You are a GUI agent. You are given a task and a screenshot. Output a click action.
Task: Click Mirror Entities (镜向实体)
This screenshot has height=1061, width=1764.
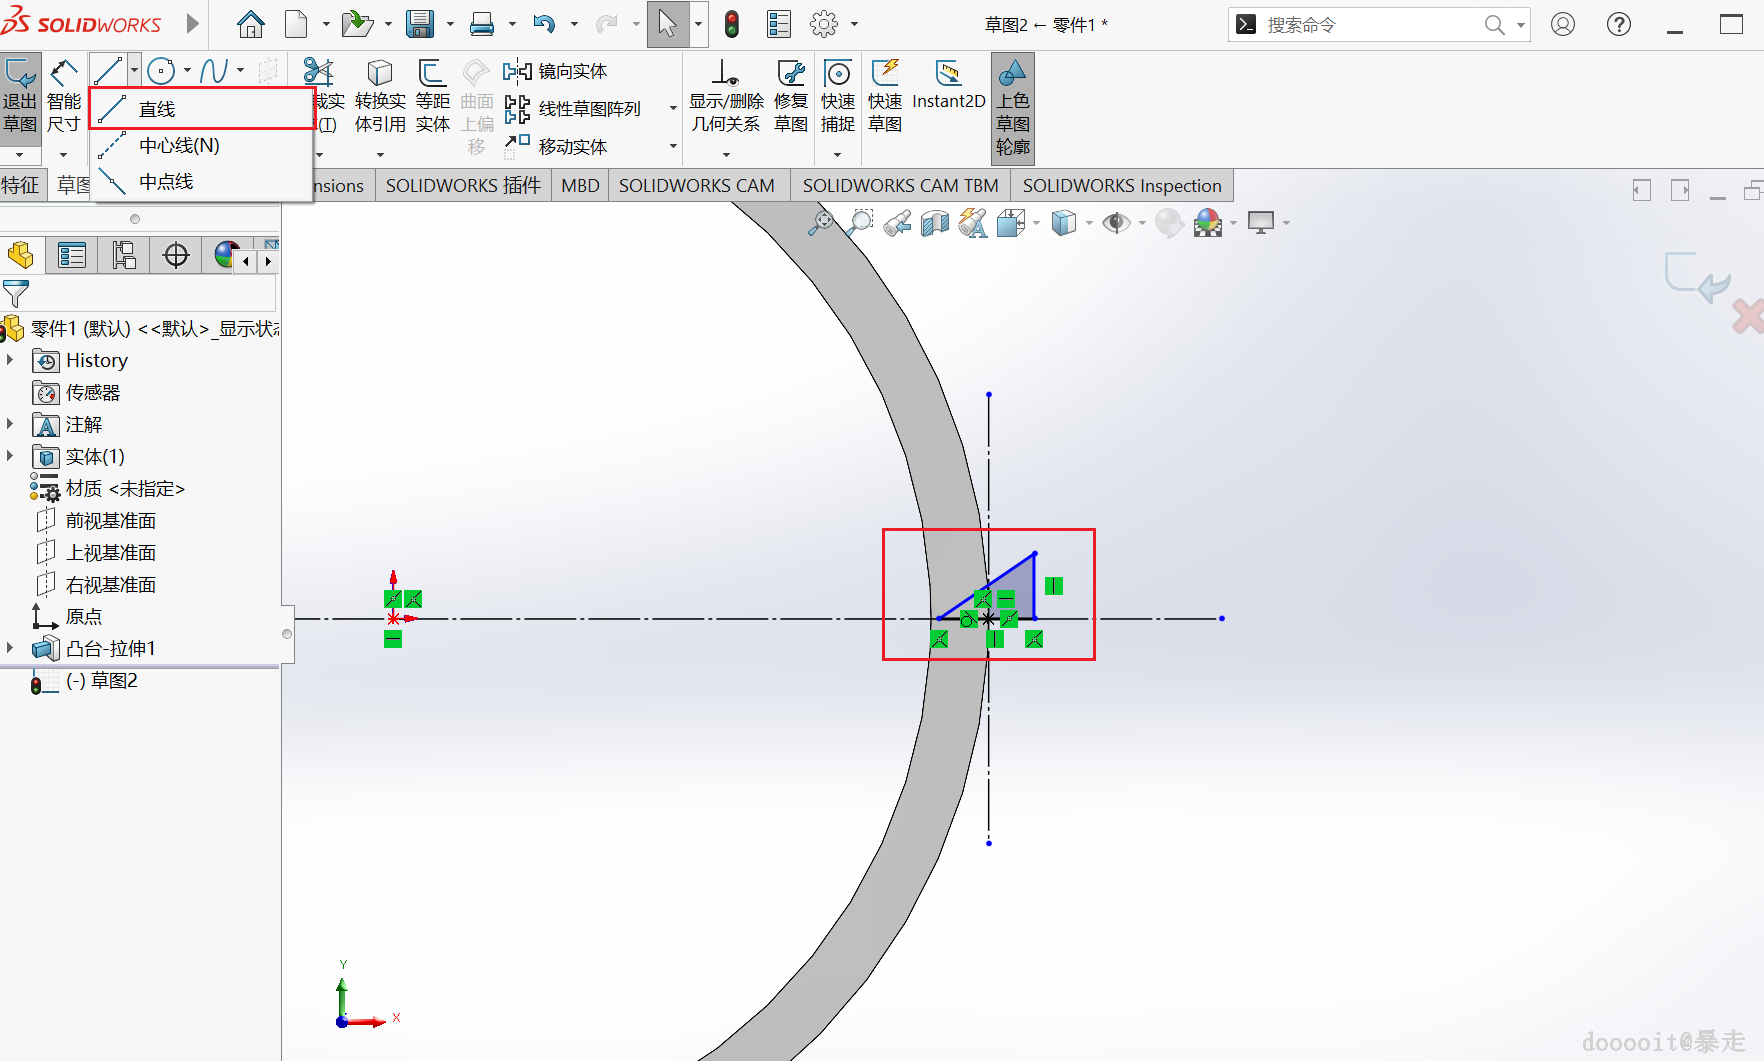pos(555,71)
